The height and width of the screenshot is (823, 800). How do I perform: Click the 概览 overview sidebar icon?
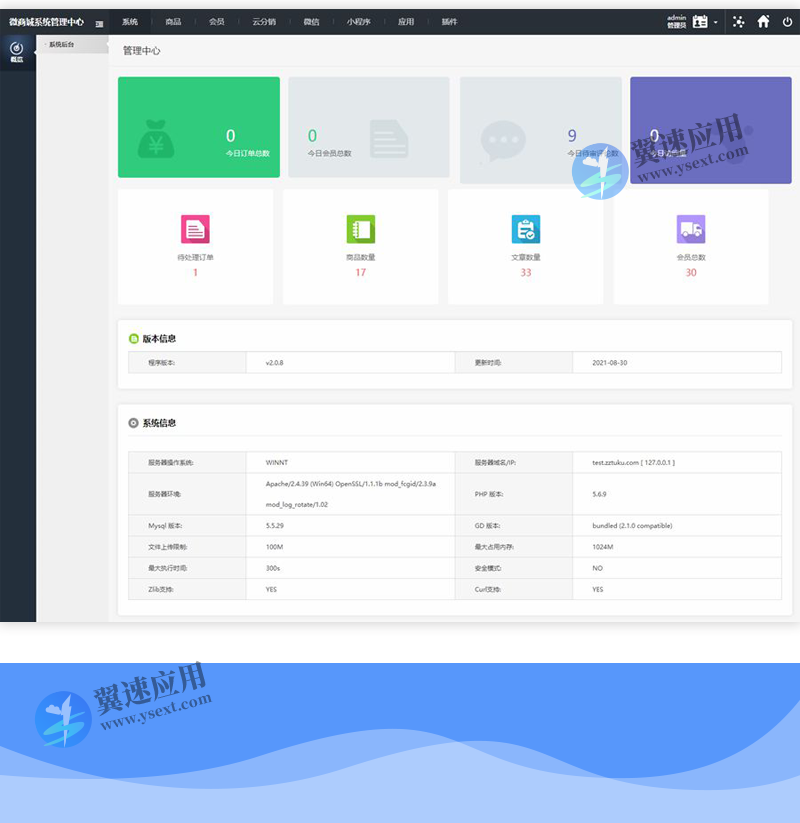click(17, 50)
